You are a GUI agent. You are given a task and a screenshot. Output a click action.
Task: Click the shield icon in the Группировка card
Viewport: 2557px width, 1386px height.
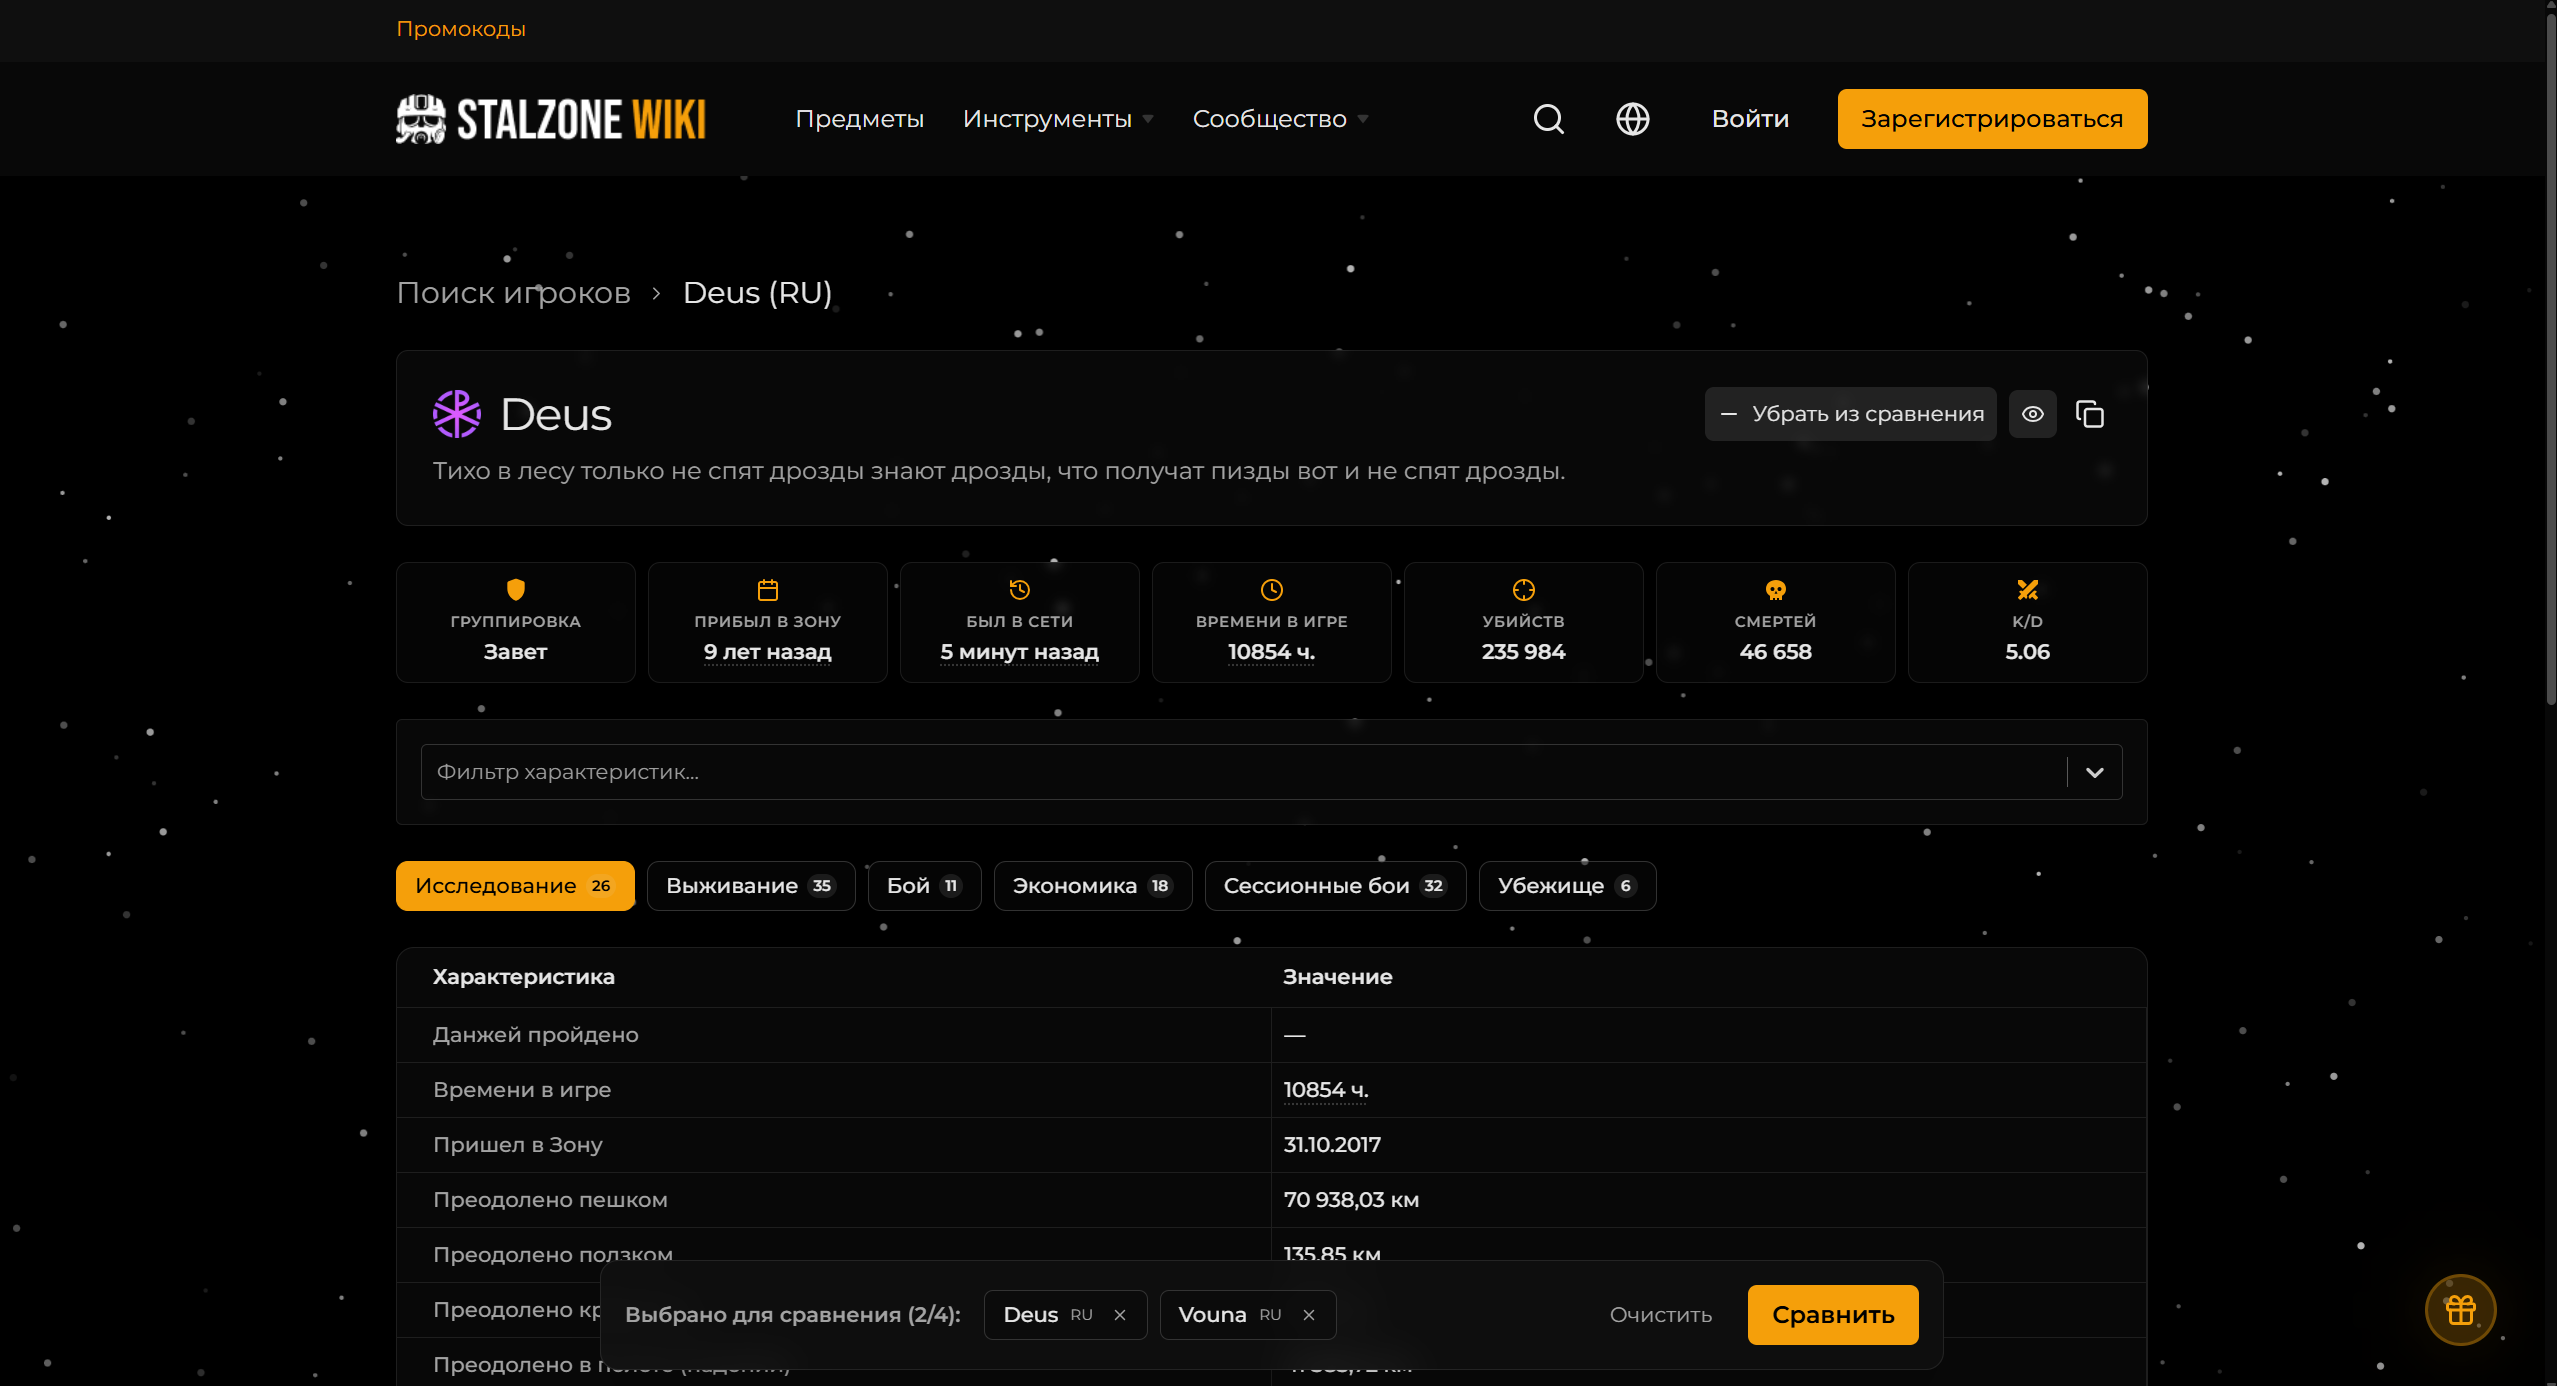[516, 590]
